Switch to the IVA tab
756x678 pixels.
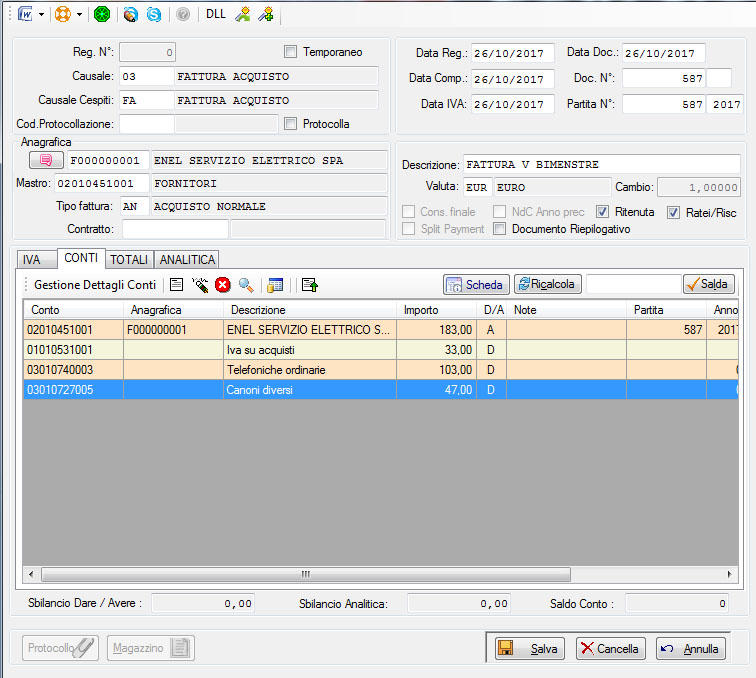pyautogui.click(x=37, y=259)
